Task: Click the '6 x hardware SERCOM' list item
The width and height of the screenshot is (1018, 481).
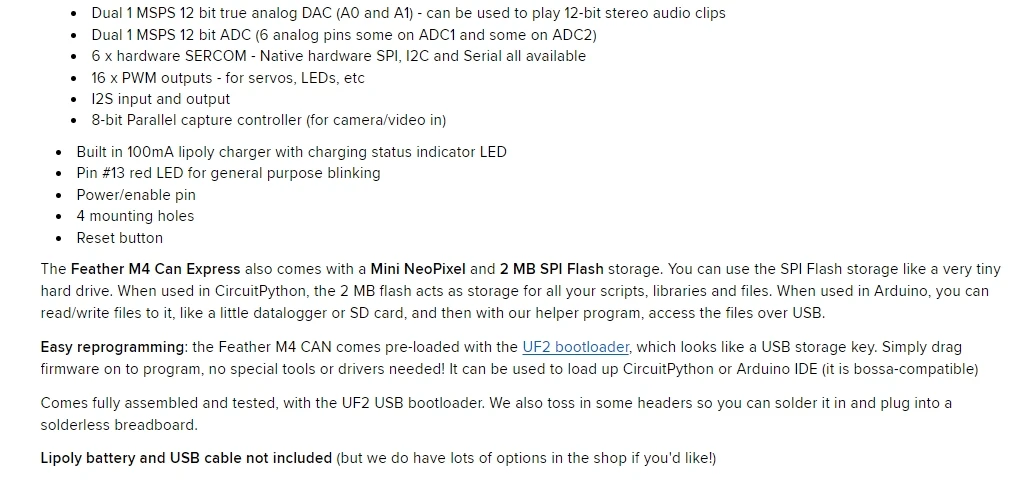Action: pyautogui.click(x=338, y=56)
